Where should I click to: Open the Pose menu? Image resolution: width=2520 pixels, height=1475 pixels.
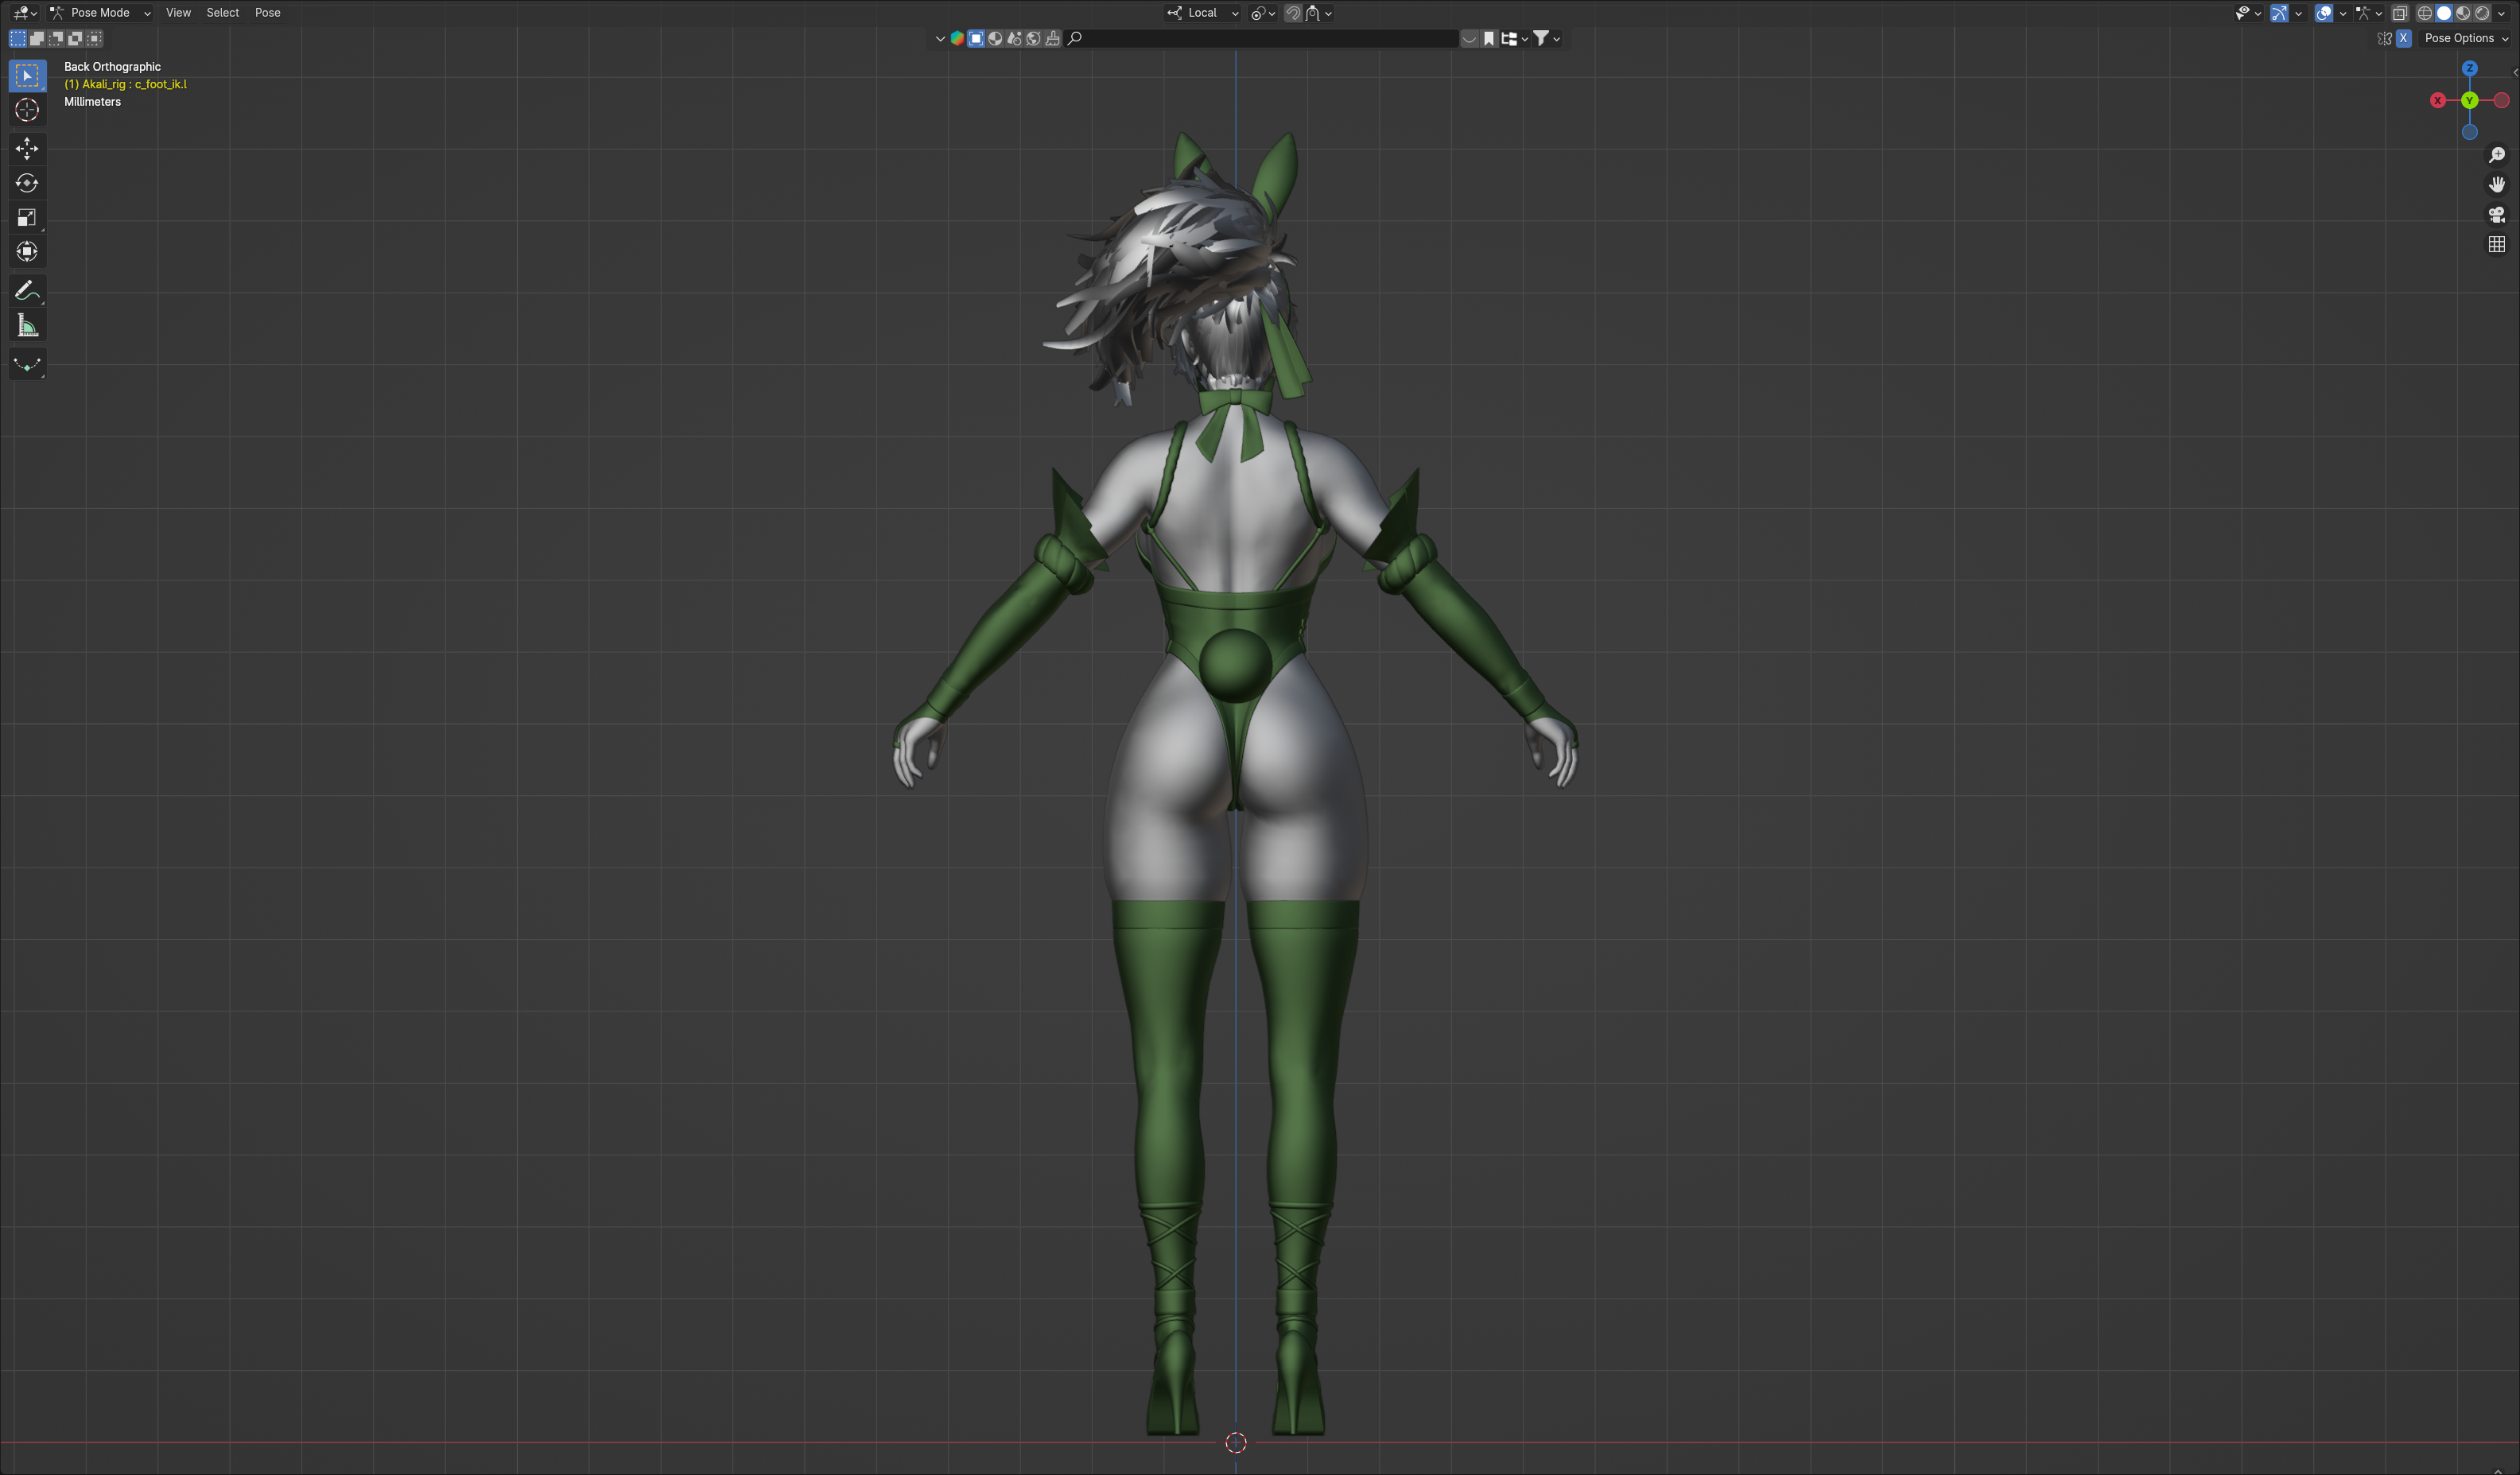pos(268,13)
